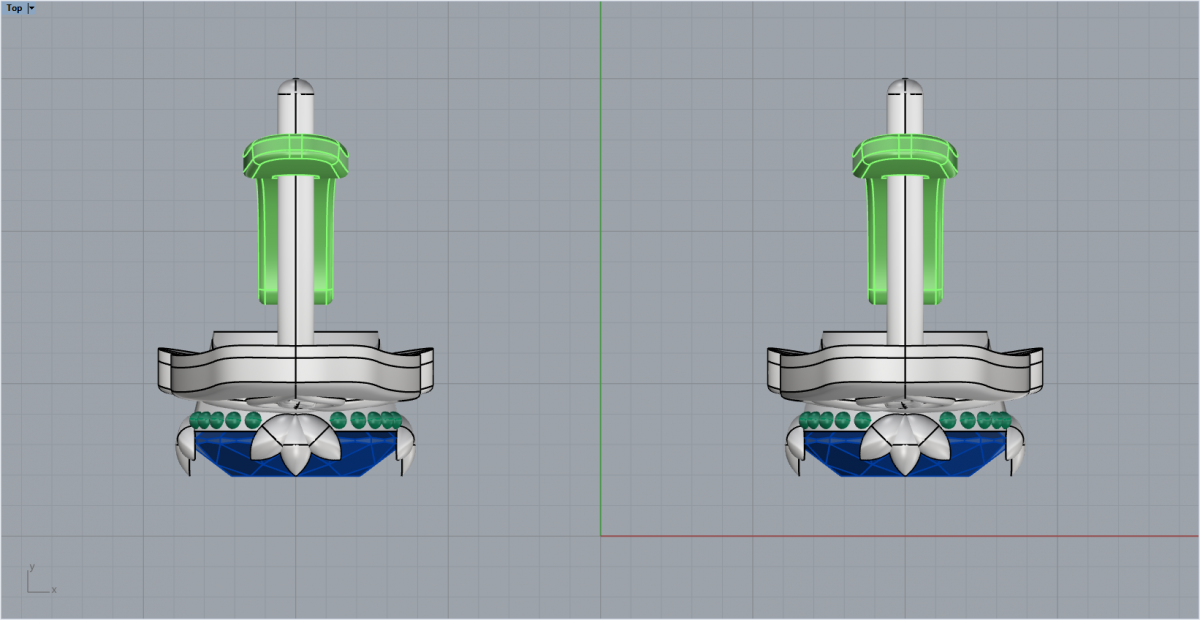Click the Top viewport title label

pyautogui.click(x=14, y=7)
